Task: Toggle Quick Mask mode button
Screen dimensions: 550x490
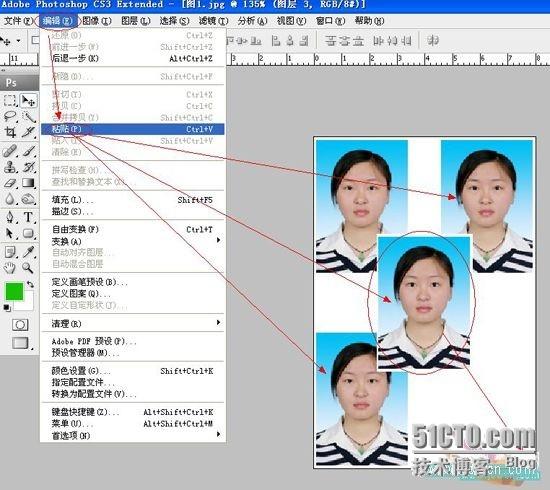Action: [20, 325]
